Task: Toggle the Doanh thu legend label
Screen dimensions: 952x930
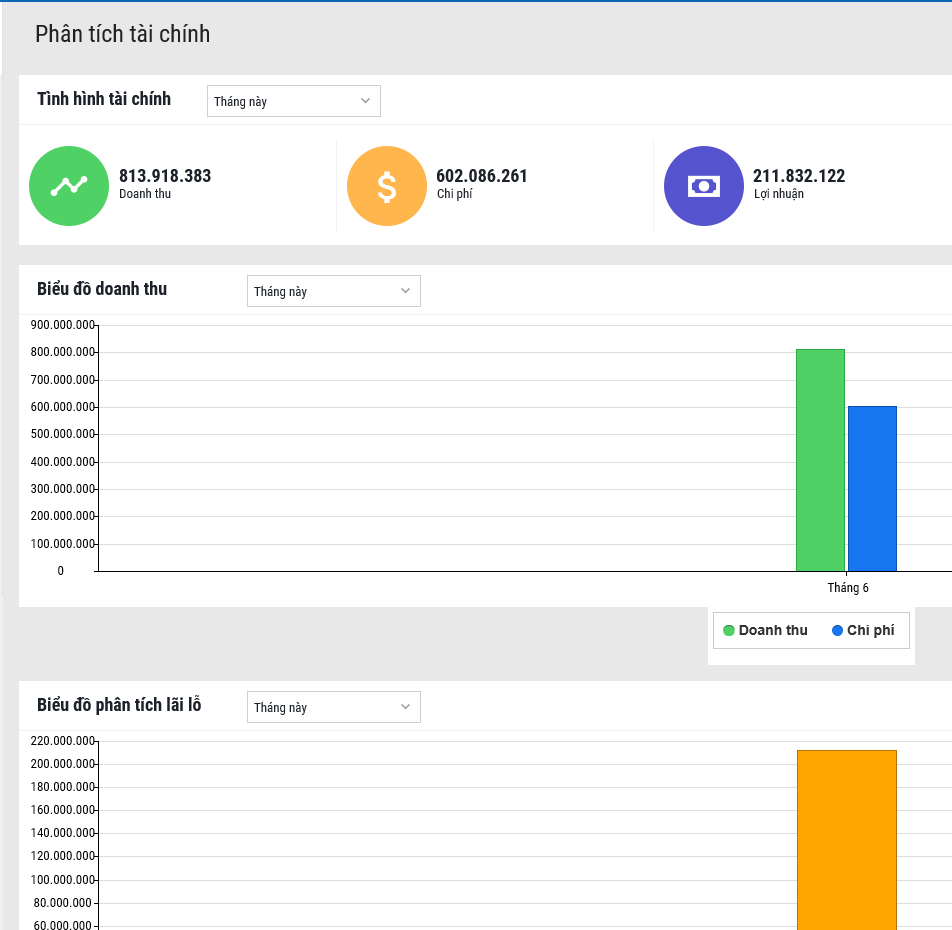Action: point(773,630)
